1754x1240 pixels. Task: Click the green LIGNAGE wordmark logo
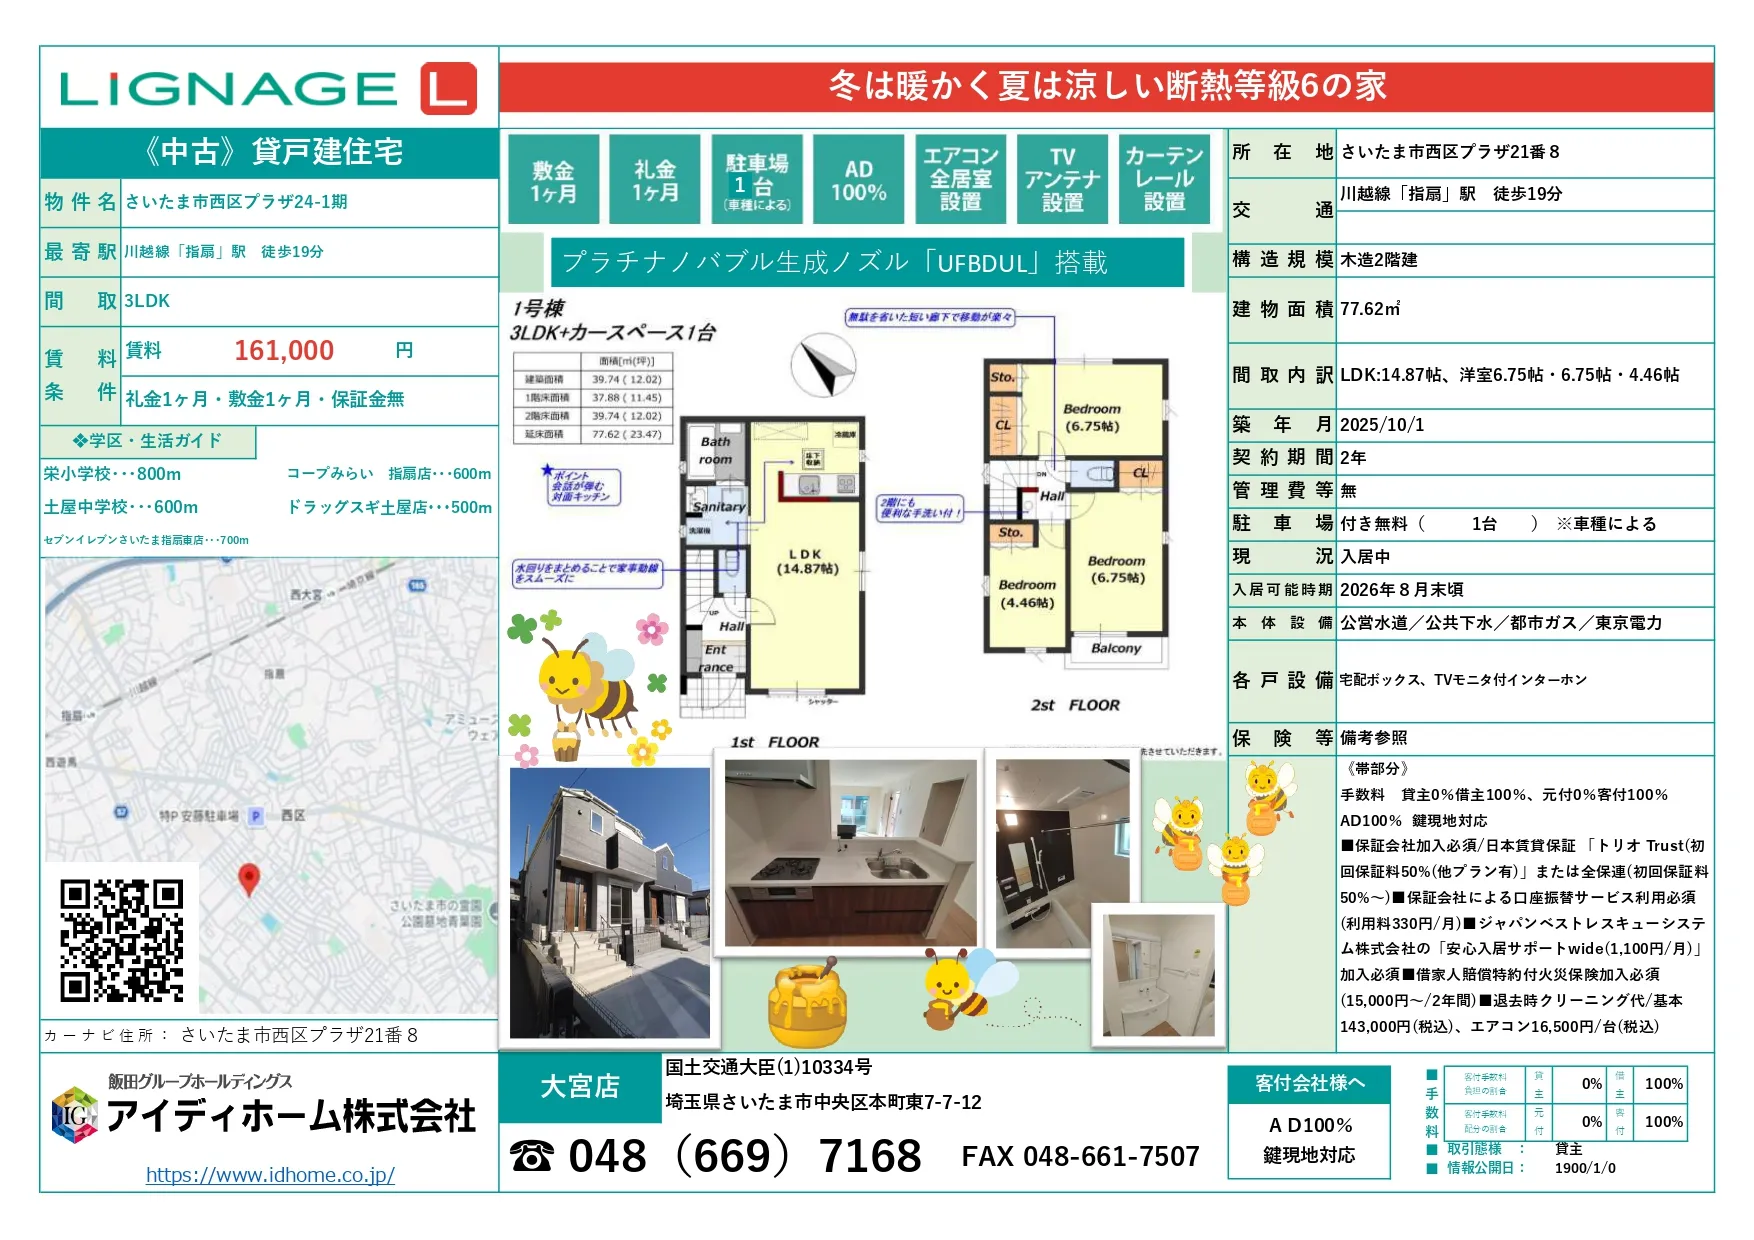coord(228,89)
